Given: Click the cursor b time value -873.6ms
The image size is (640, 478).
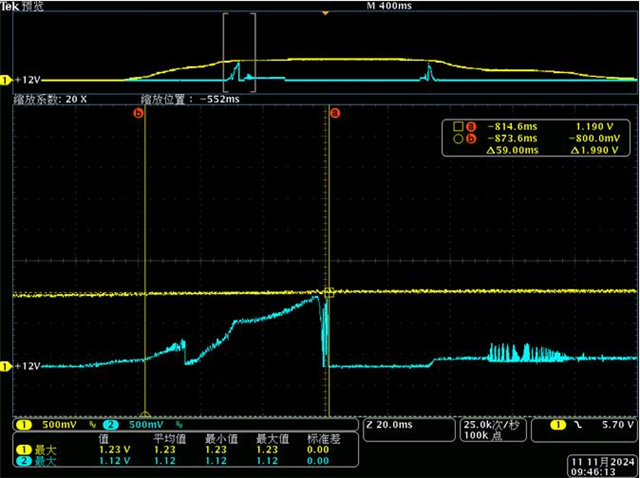Looking at the screenshot, I should 512,138.
